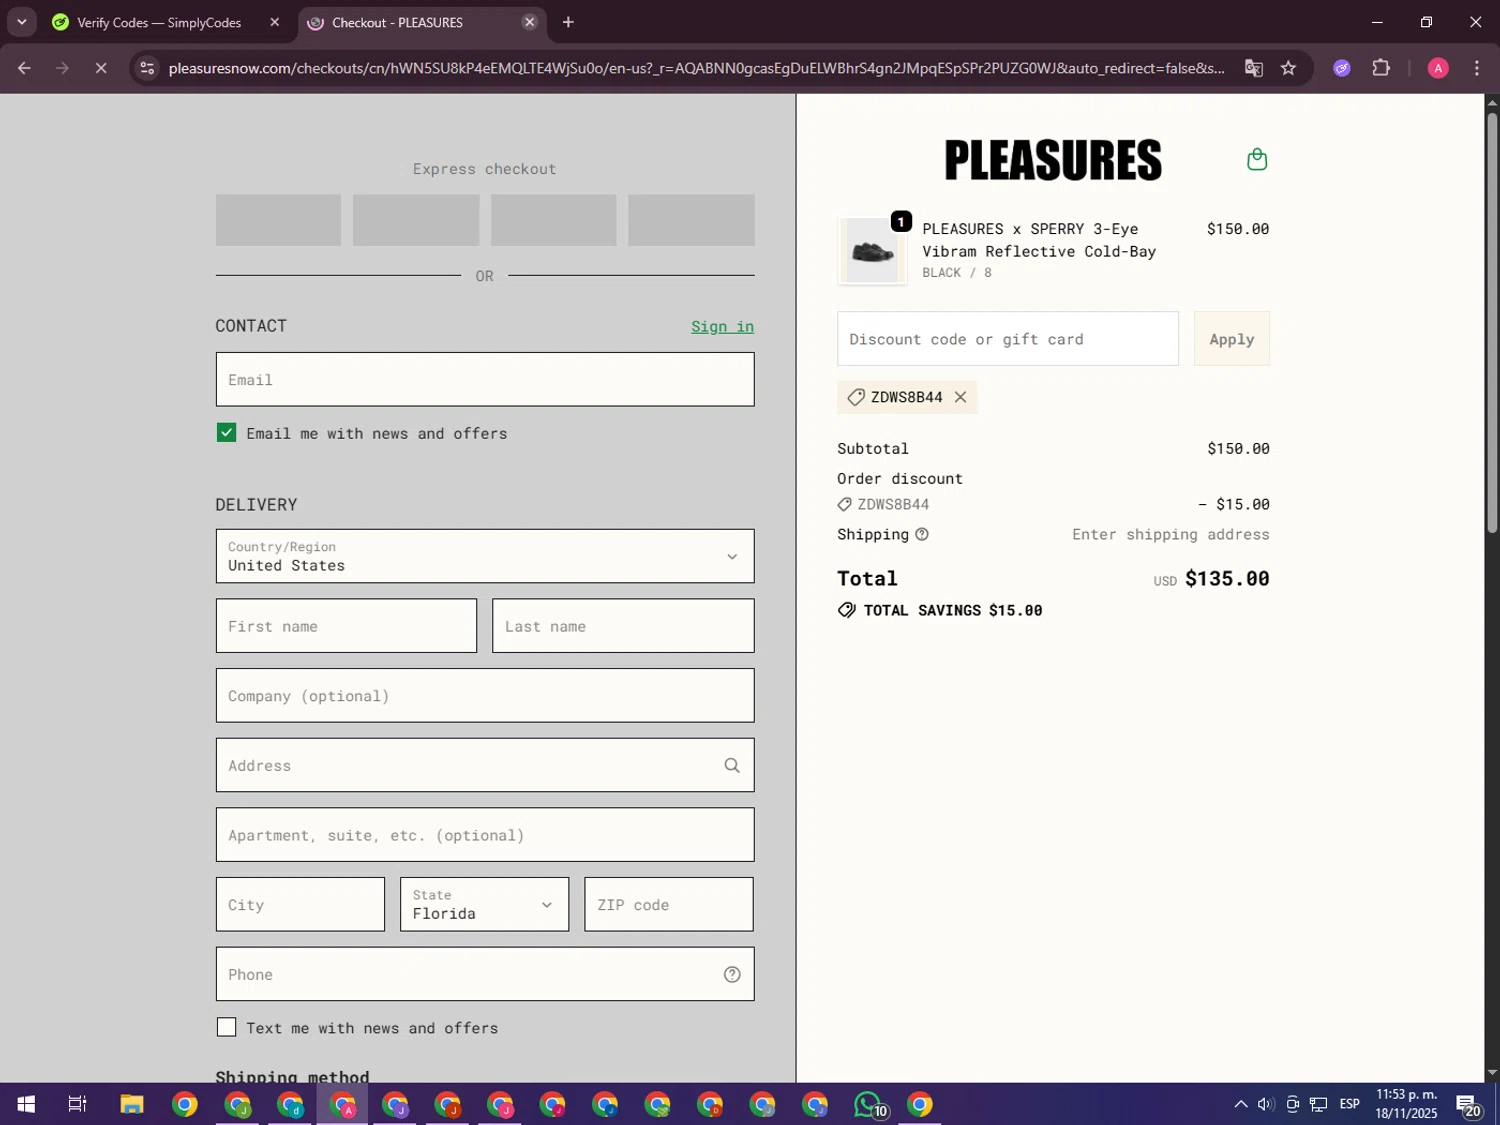Open the State dropdown showing Florida

pyautogui.click(x=484, y=904)
